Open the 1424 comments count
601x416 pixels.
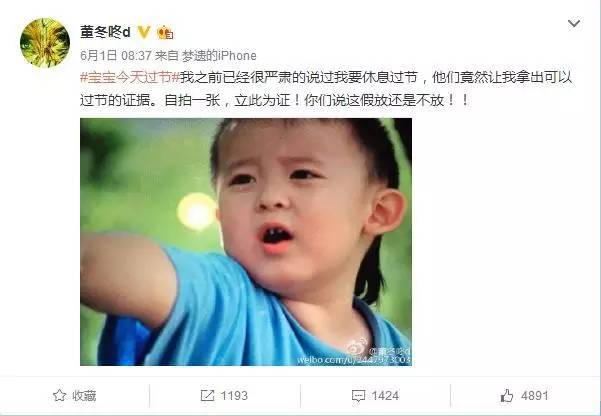click(x=385, y=396)
